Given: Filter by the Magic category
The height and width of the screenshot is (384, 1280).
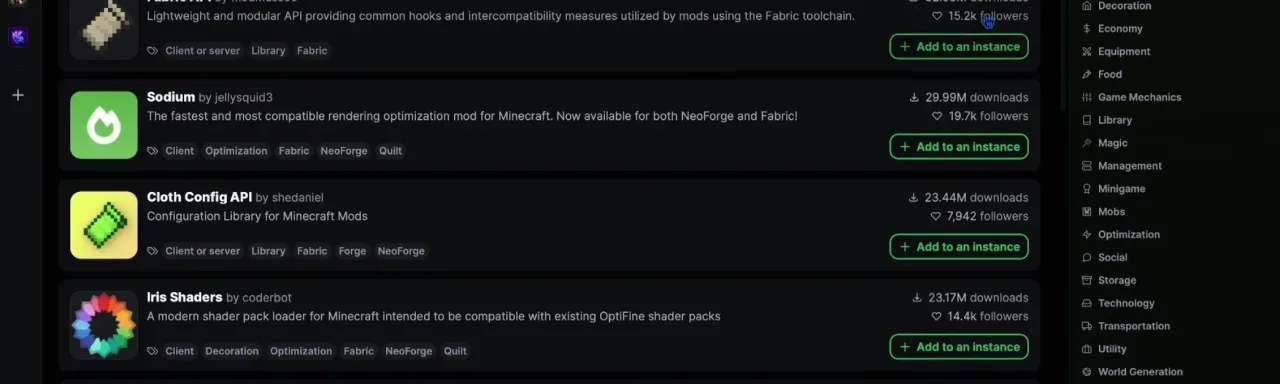Looking at the screenshot, I should [x=1112, y=143].
